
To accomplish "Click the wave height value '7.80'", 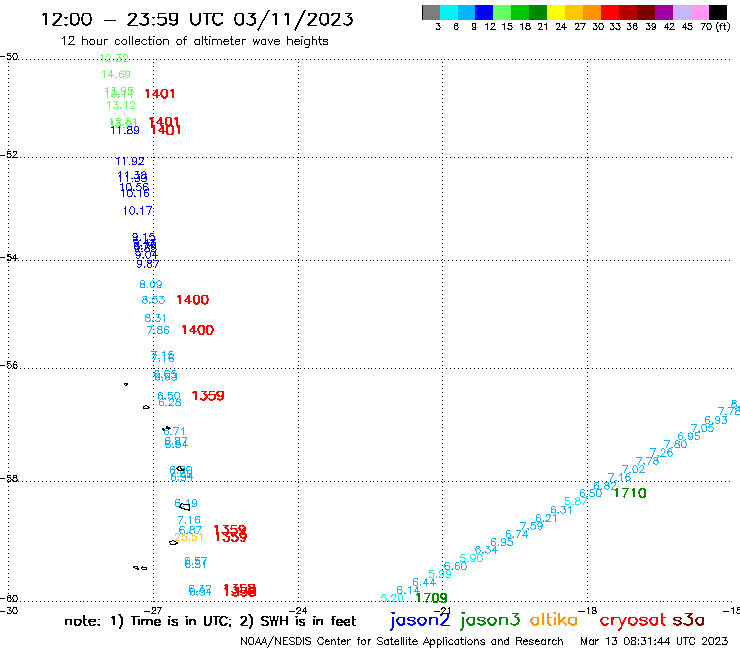I will 675,444.
